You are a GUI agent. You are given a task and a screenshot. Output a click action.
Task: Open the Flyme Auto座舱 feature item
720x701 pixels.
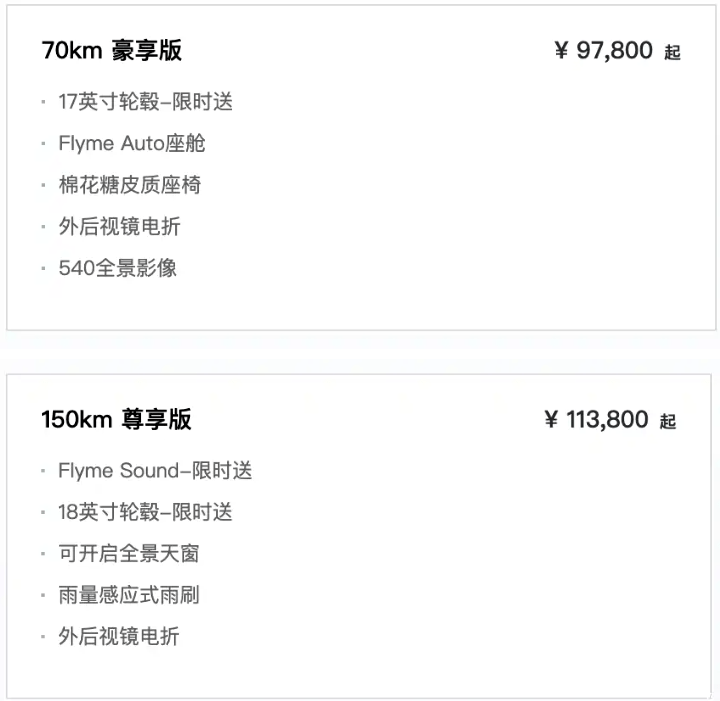(x=131, y=143)
